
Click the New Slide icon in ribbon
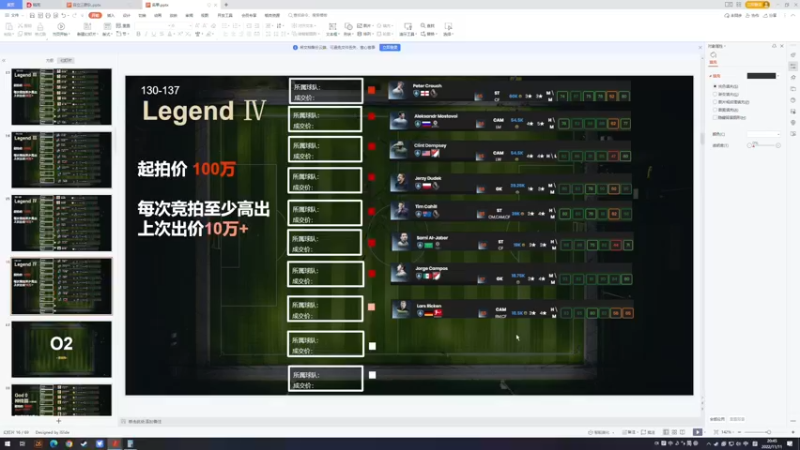(x=87, y=27)
